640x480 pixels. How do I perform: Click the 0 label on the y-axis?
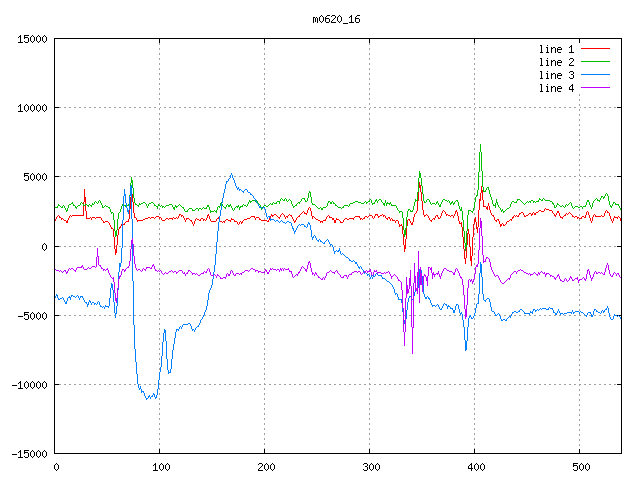pyautogui.click(x=45, y=247)
